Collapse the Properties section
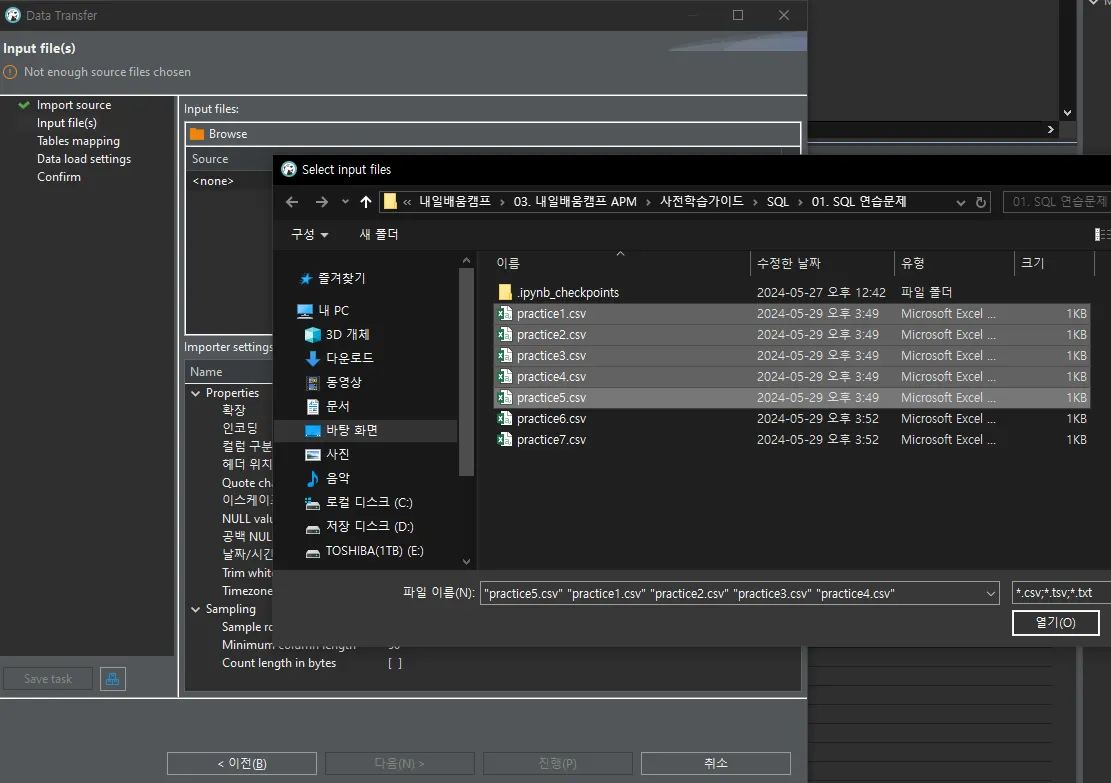Image resolution: width=1111 pixels, height=783 pixels. tap(194, 393)
